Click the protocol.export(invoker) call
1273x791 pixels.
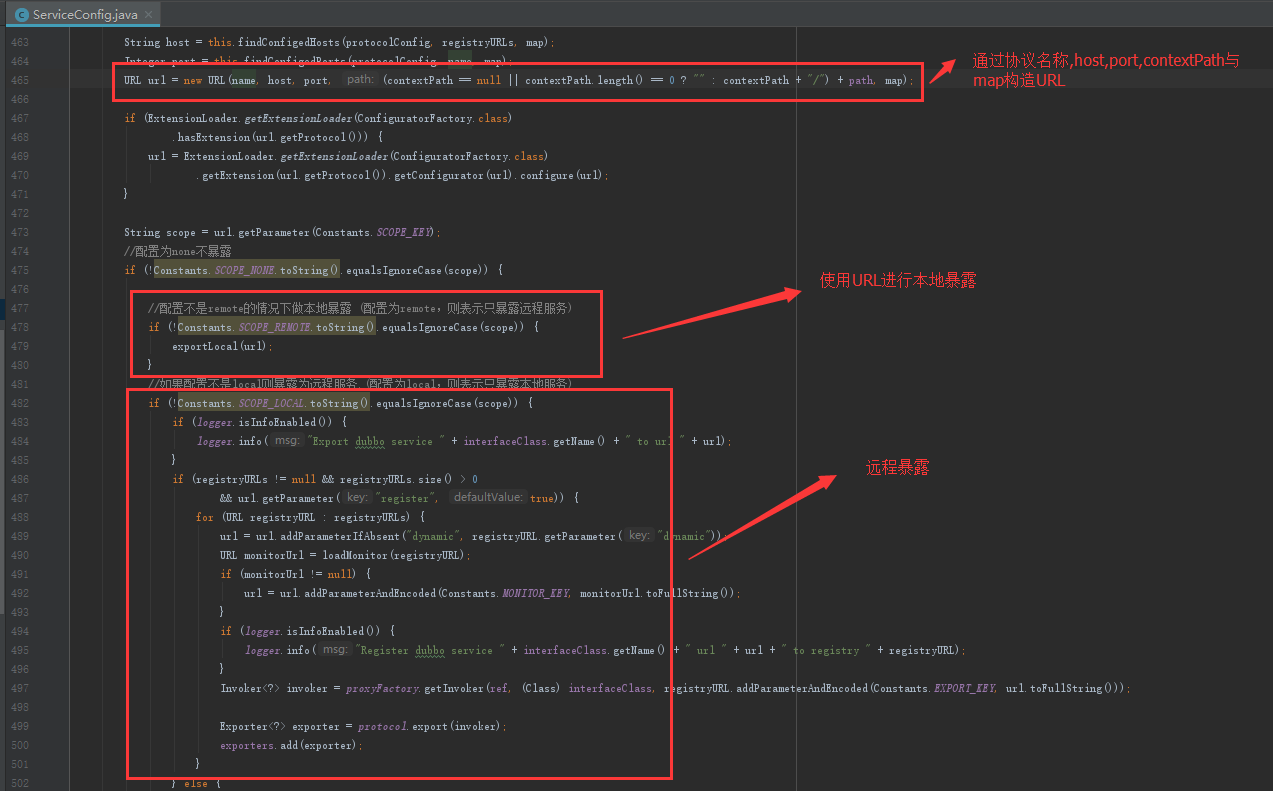[431, 726]
